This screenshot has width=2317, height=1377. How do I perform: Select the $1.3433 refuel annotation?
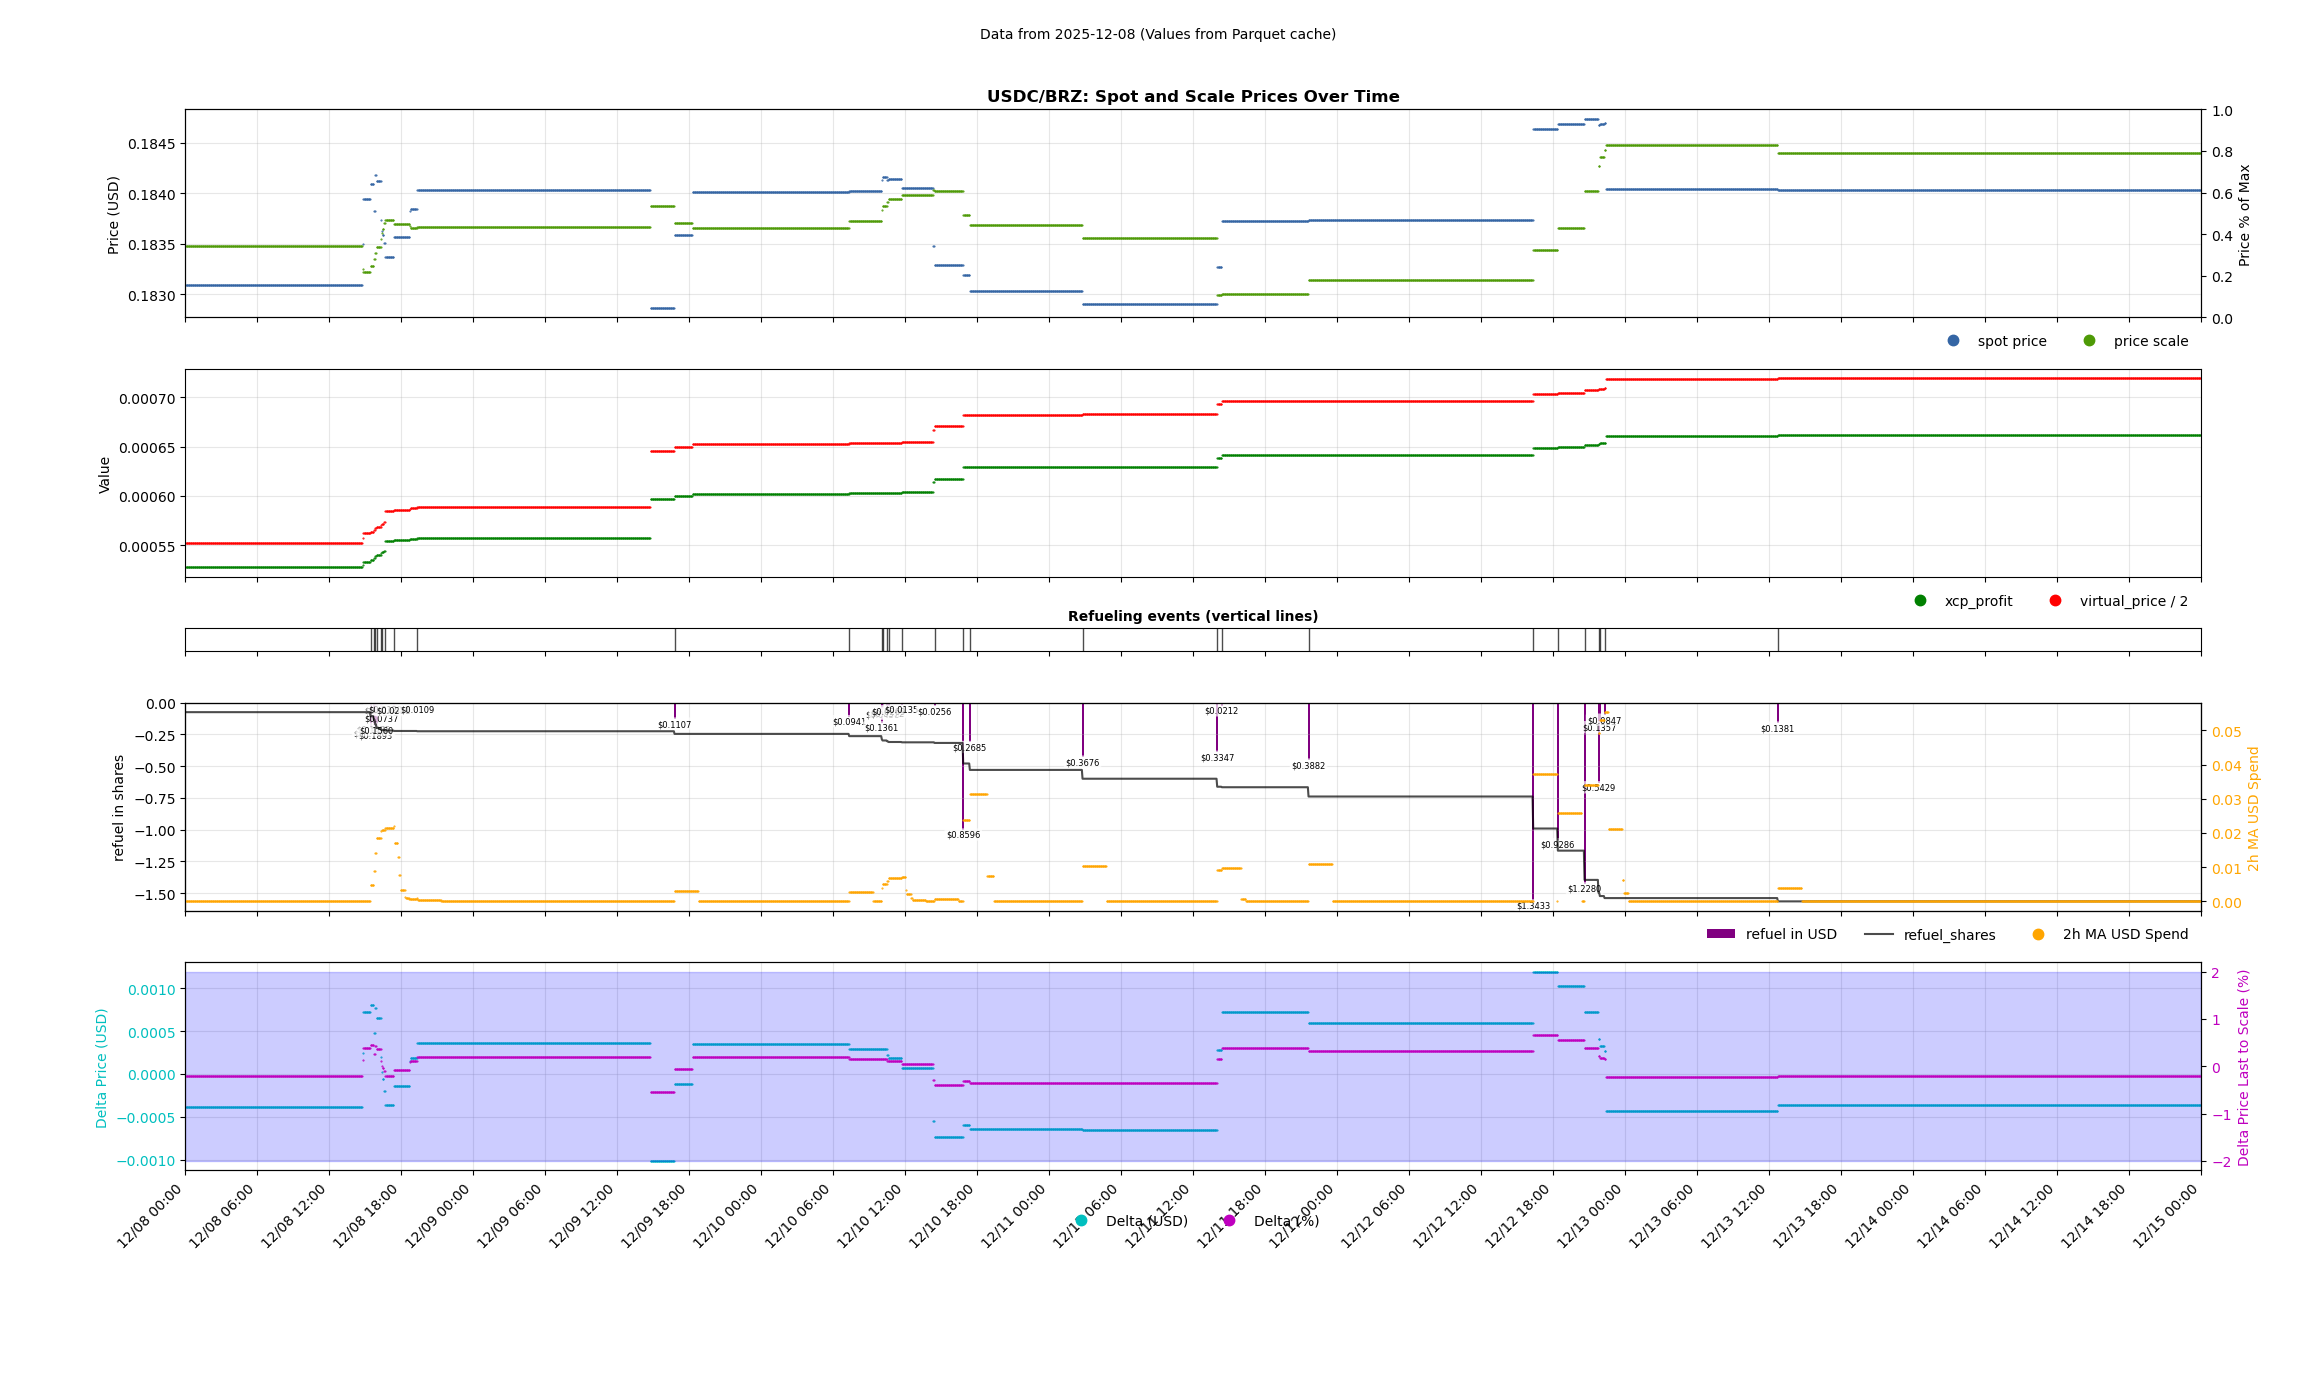(x=1532, y=906)
